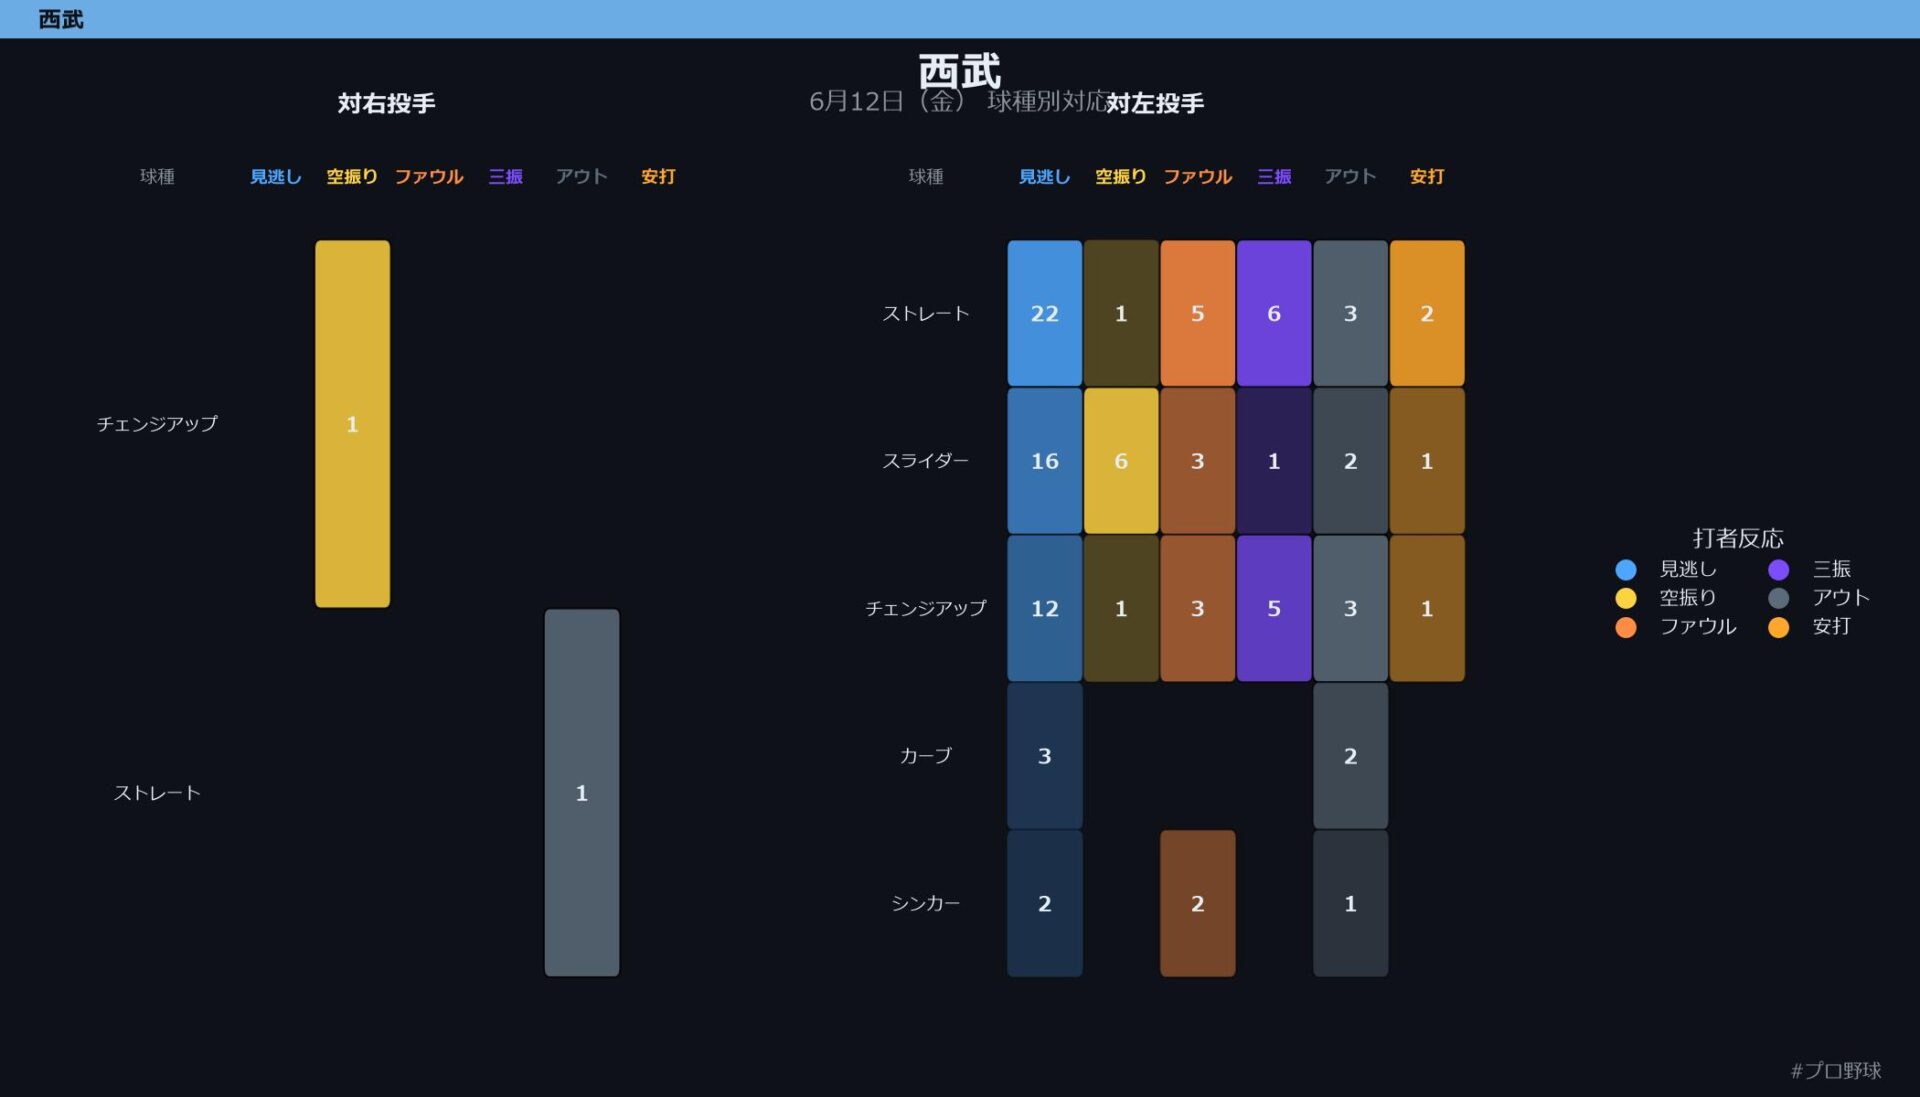This screenshot has height=1097, width=1920.
Task: Click ストレート row label in 対右投手 table
Action: [157, 793]
